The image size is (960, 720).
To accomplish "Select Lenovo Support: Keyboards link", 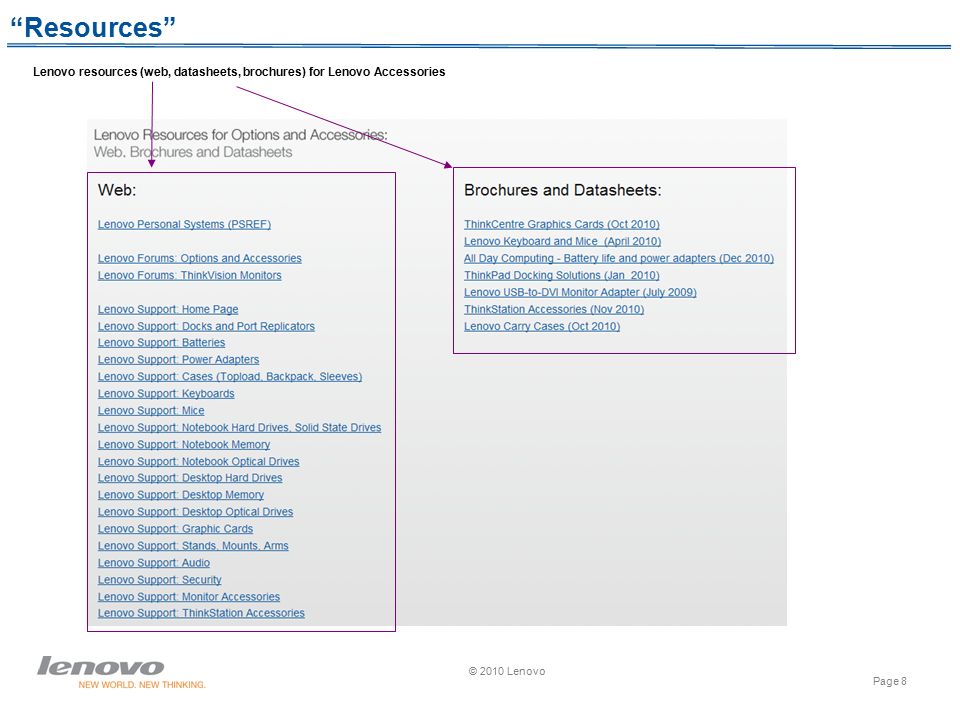I will (166, 394).
